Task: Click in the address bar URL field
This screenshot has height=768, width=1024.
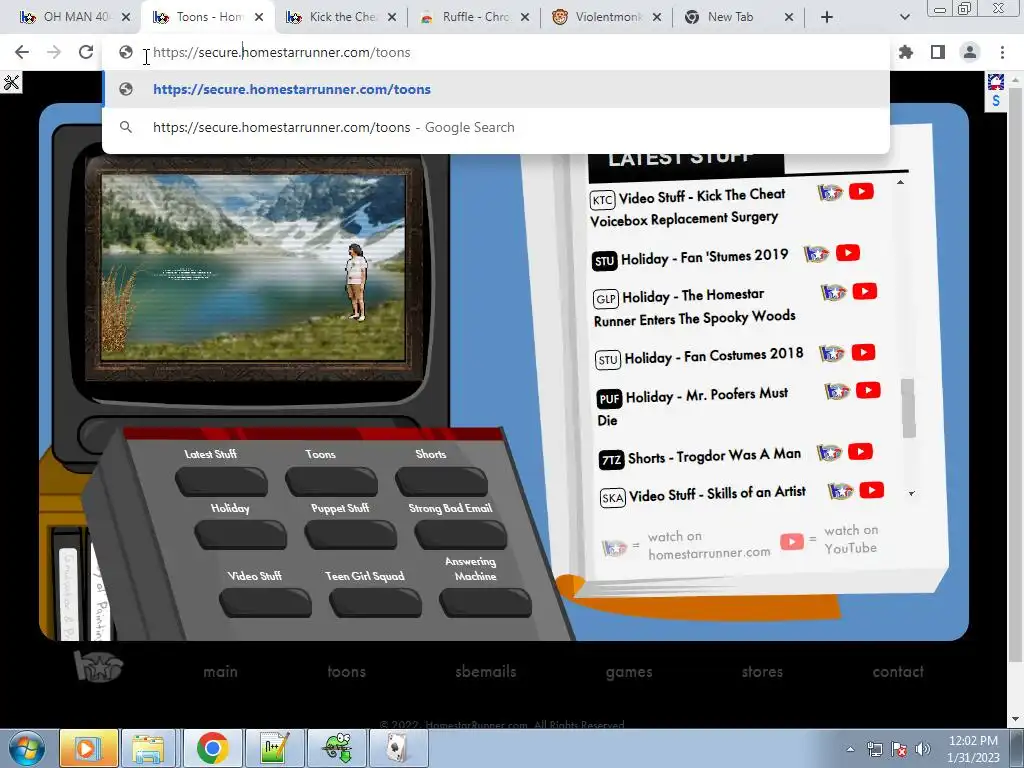Action: click(x=496, y=52)
